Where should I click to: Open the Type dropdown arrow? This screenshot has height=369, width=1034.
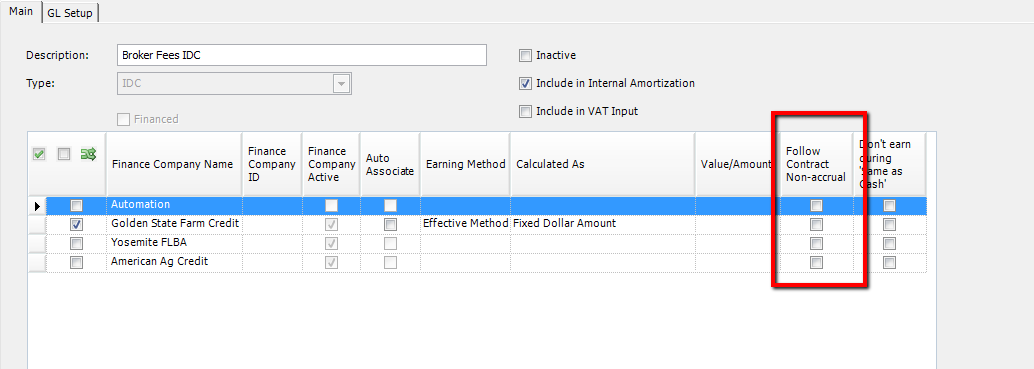tap(341, 84)
